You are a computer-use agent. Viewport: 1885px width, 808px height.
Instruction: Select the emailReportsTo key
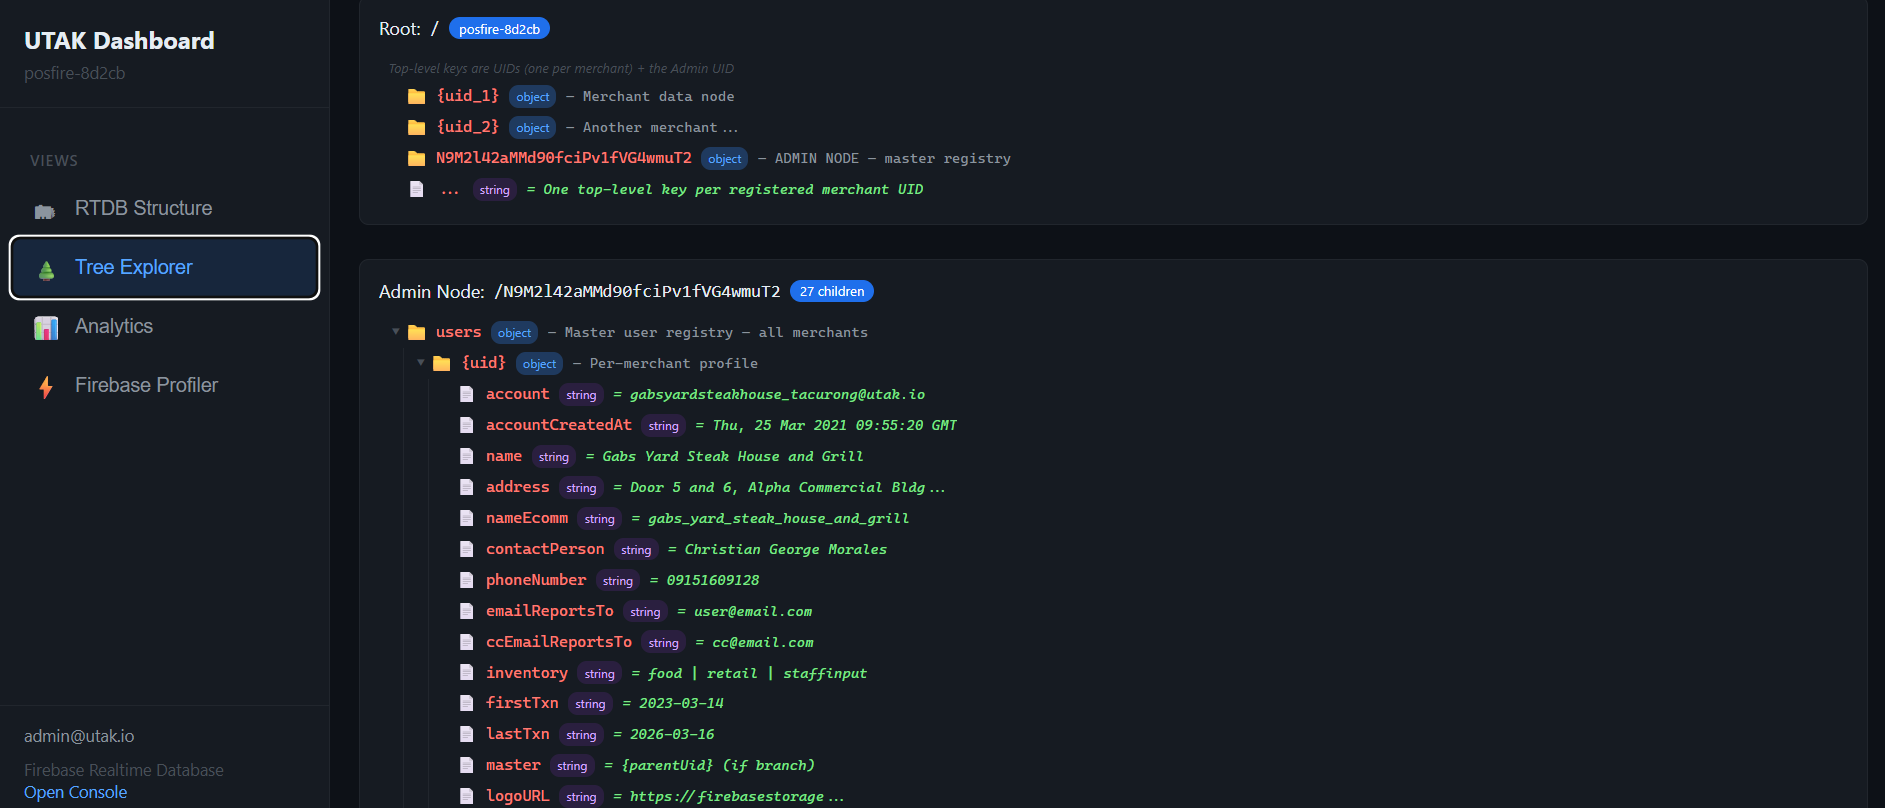549,611
